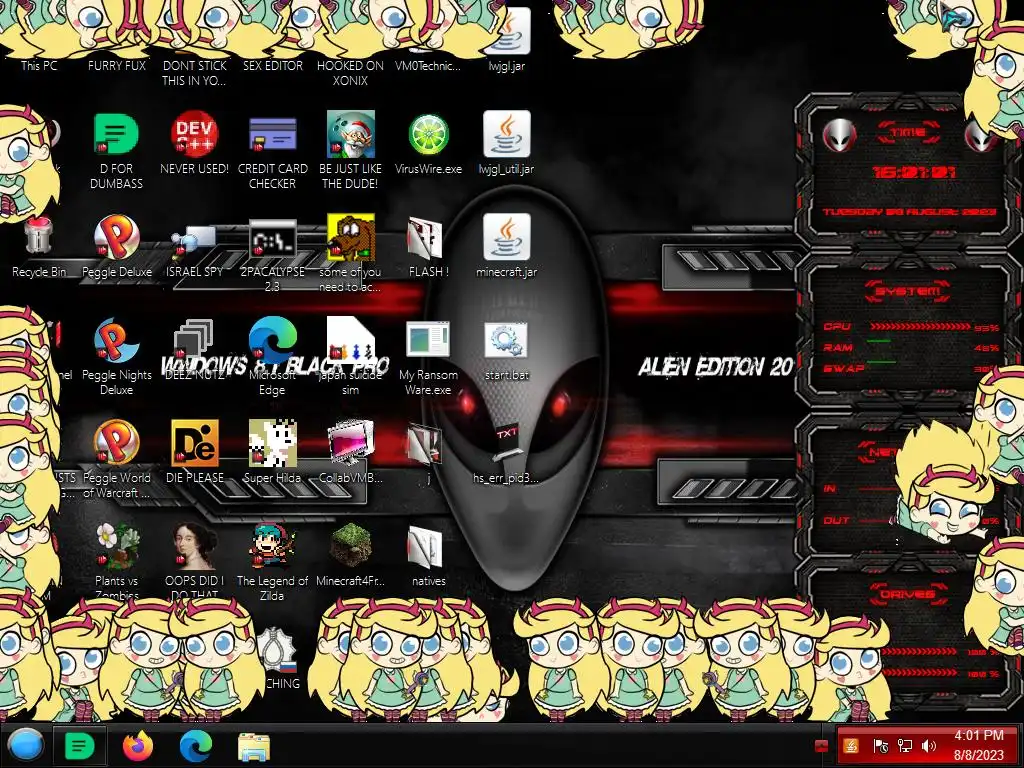Launch Firefox from the taskbar
Image resolution: width=1024 pixels, height=768 pixels.
[138, 746]
